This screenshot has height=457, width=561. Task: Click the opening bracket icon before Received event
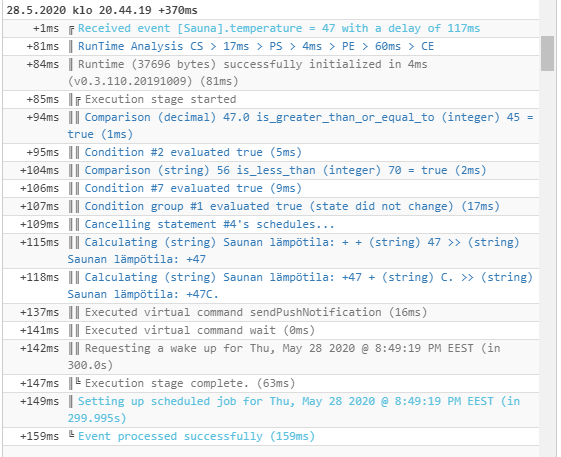[x=72, y=30]
